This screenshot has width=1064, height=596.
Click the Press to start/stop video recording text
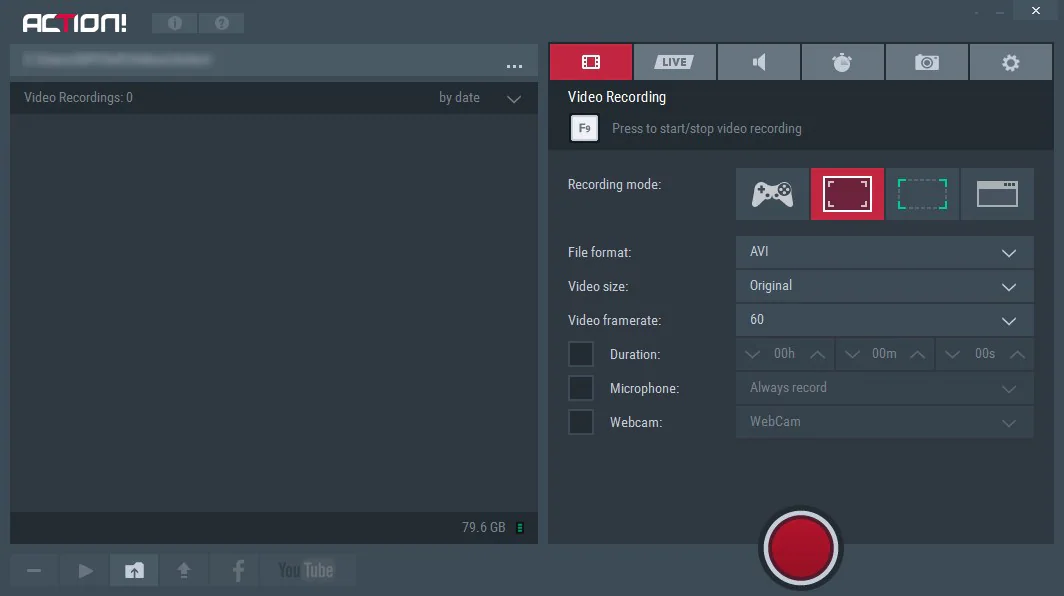point(706,128)
